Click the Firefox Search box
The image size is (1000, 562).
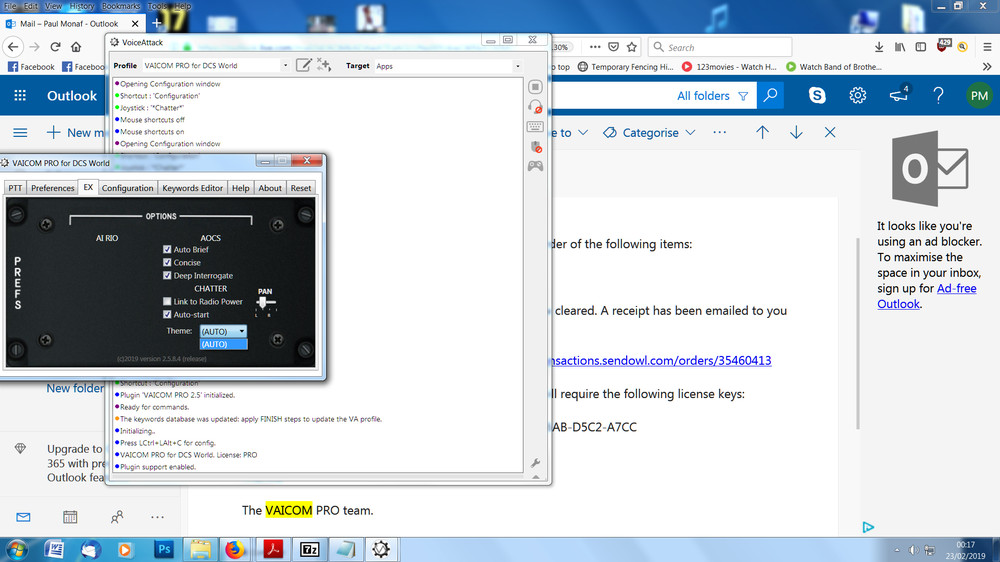tap(720, 47)
